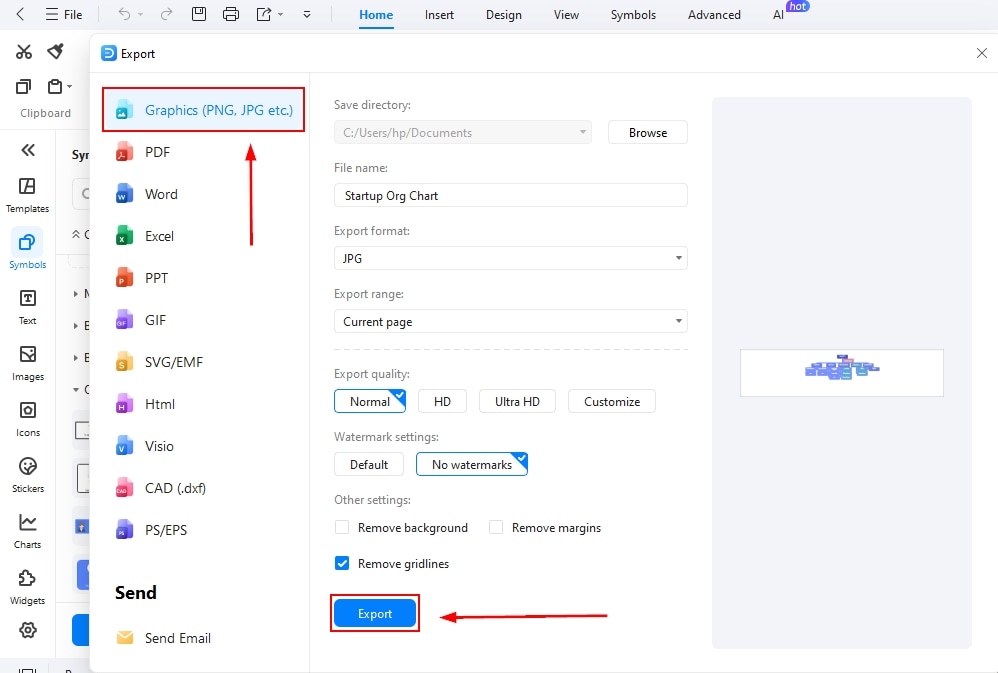Open the Export format JPG dropdown
The width and height of the screenshot is (998, 673).
coord(510,259)
